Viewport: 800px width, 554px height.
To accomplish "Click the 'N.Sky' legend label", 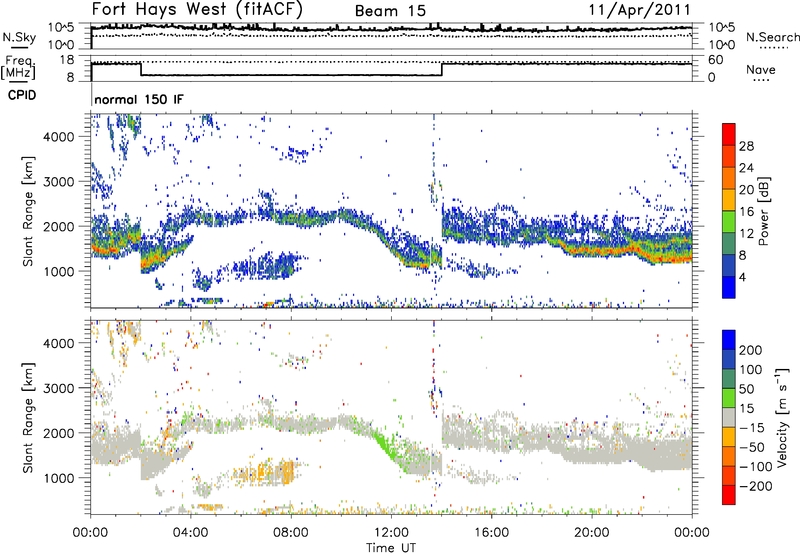I will [x=19, y=37].
